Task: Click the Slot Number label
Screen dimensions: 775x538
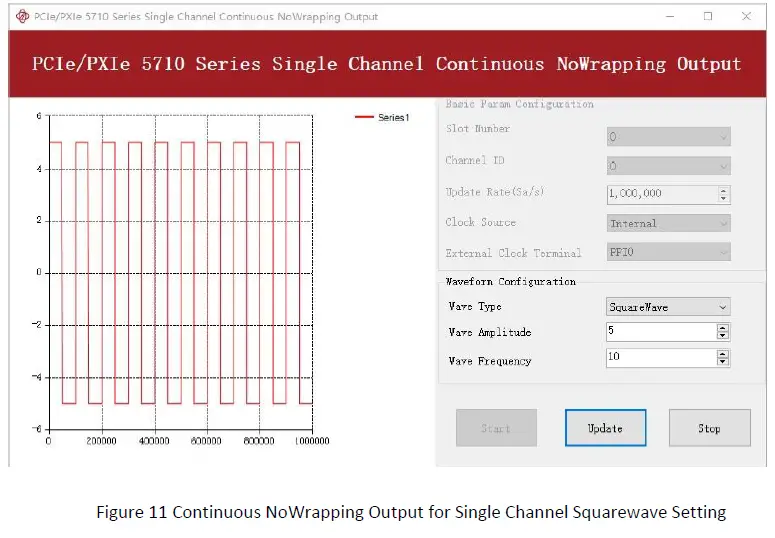Action: tap(477, 129)
